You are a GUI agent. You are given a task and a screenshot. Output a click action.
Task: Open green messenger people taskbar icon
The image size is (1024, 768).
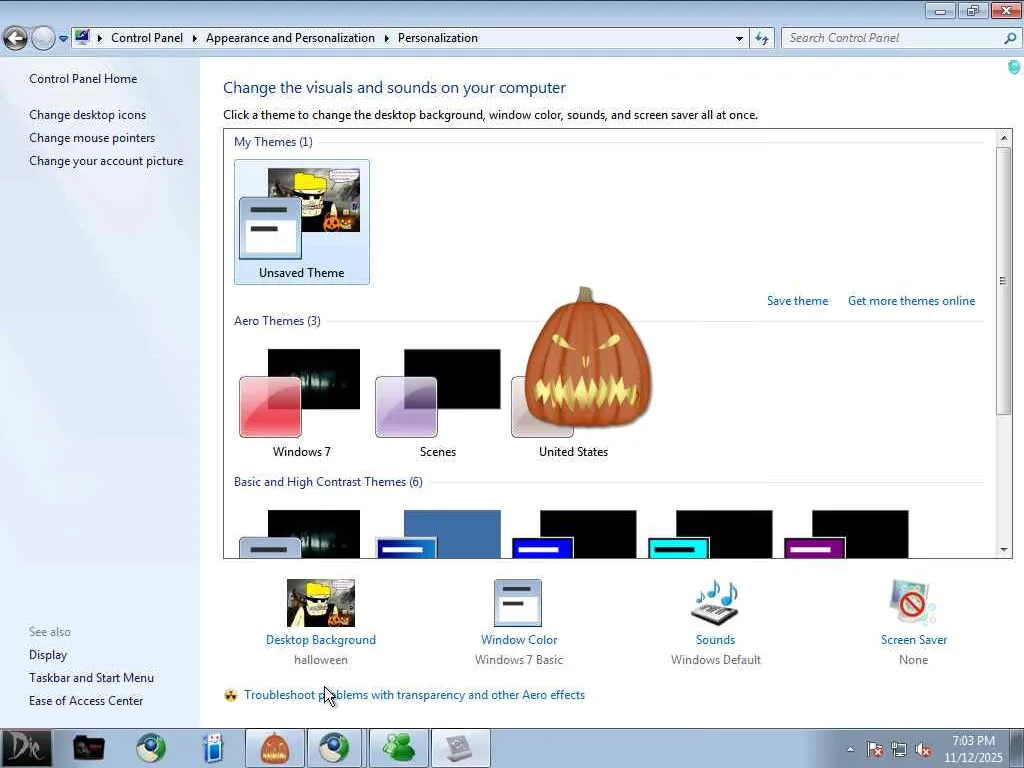[398, 748]
